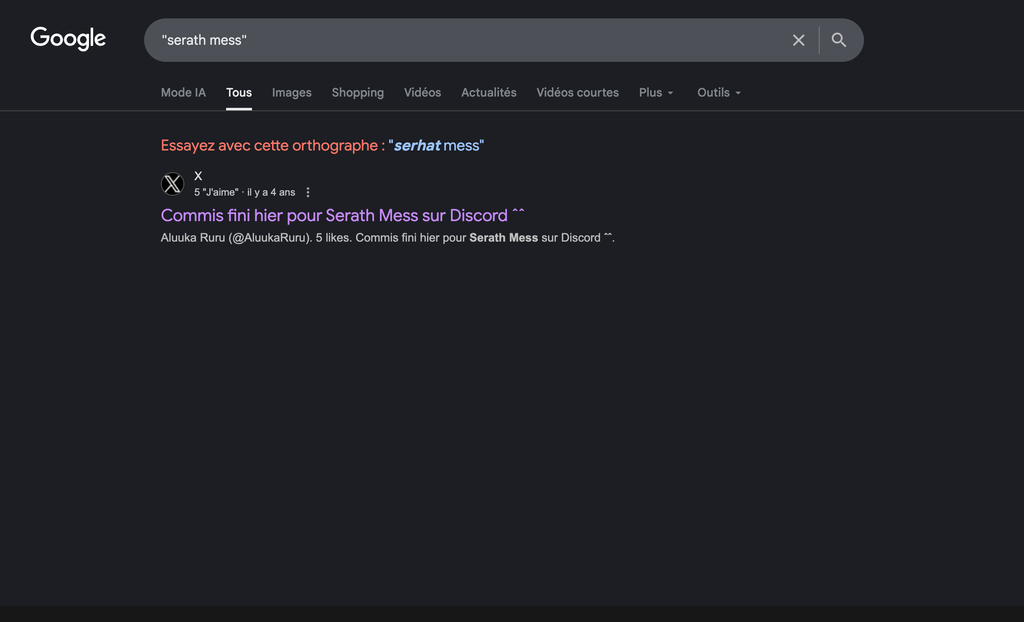
Task: Click the "serhat mess" spelling suggestion
Action: click(x=436, y=146)
